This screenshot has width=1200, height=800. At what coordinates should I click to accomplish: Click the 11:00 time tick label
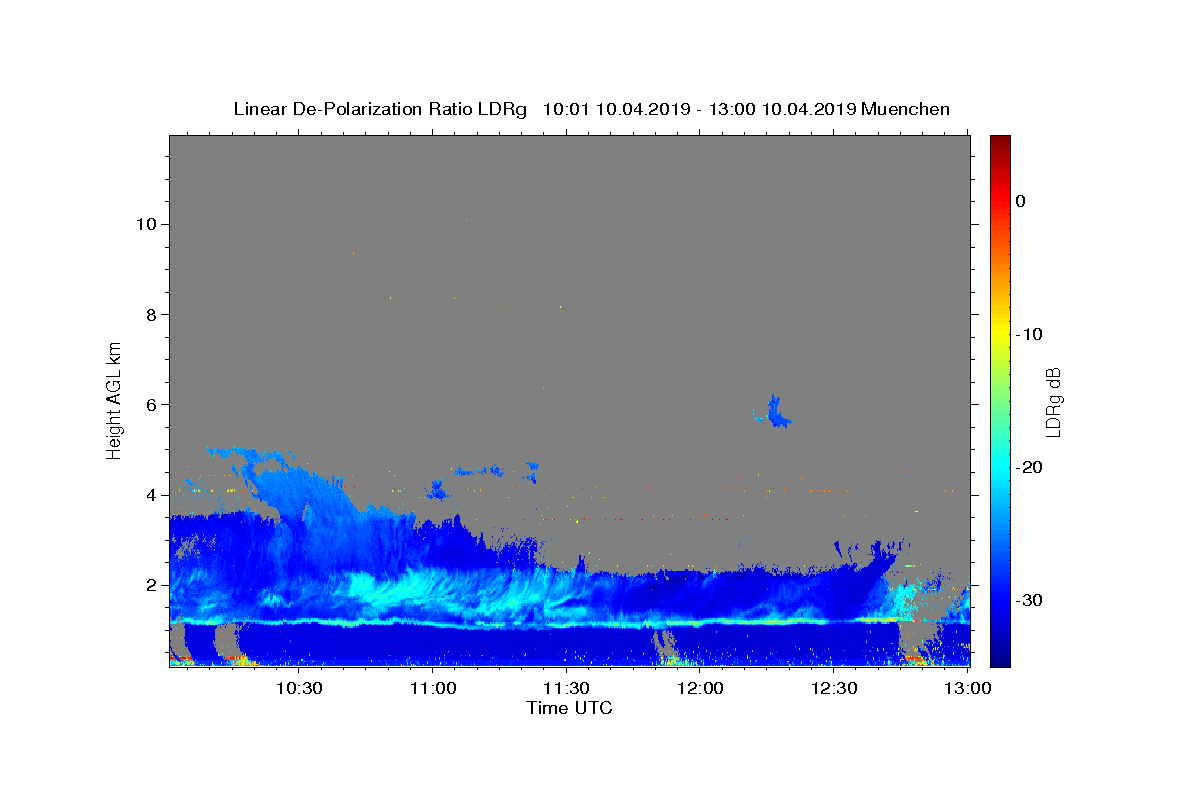pyautogui.click(x=433, y=688)
